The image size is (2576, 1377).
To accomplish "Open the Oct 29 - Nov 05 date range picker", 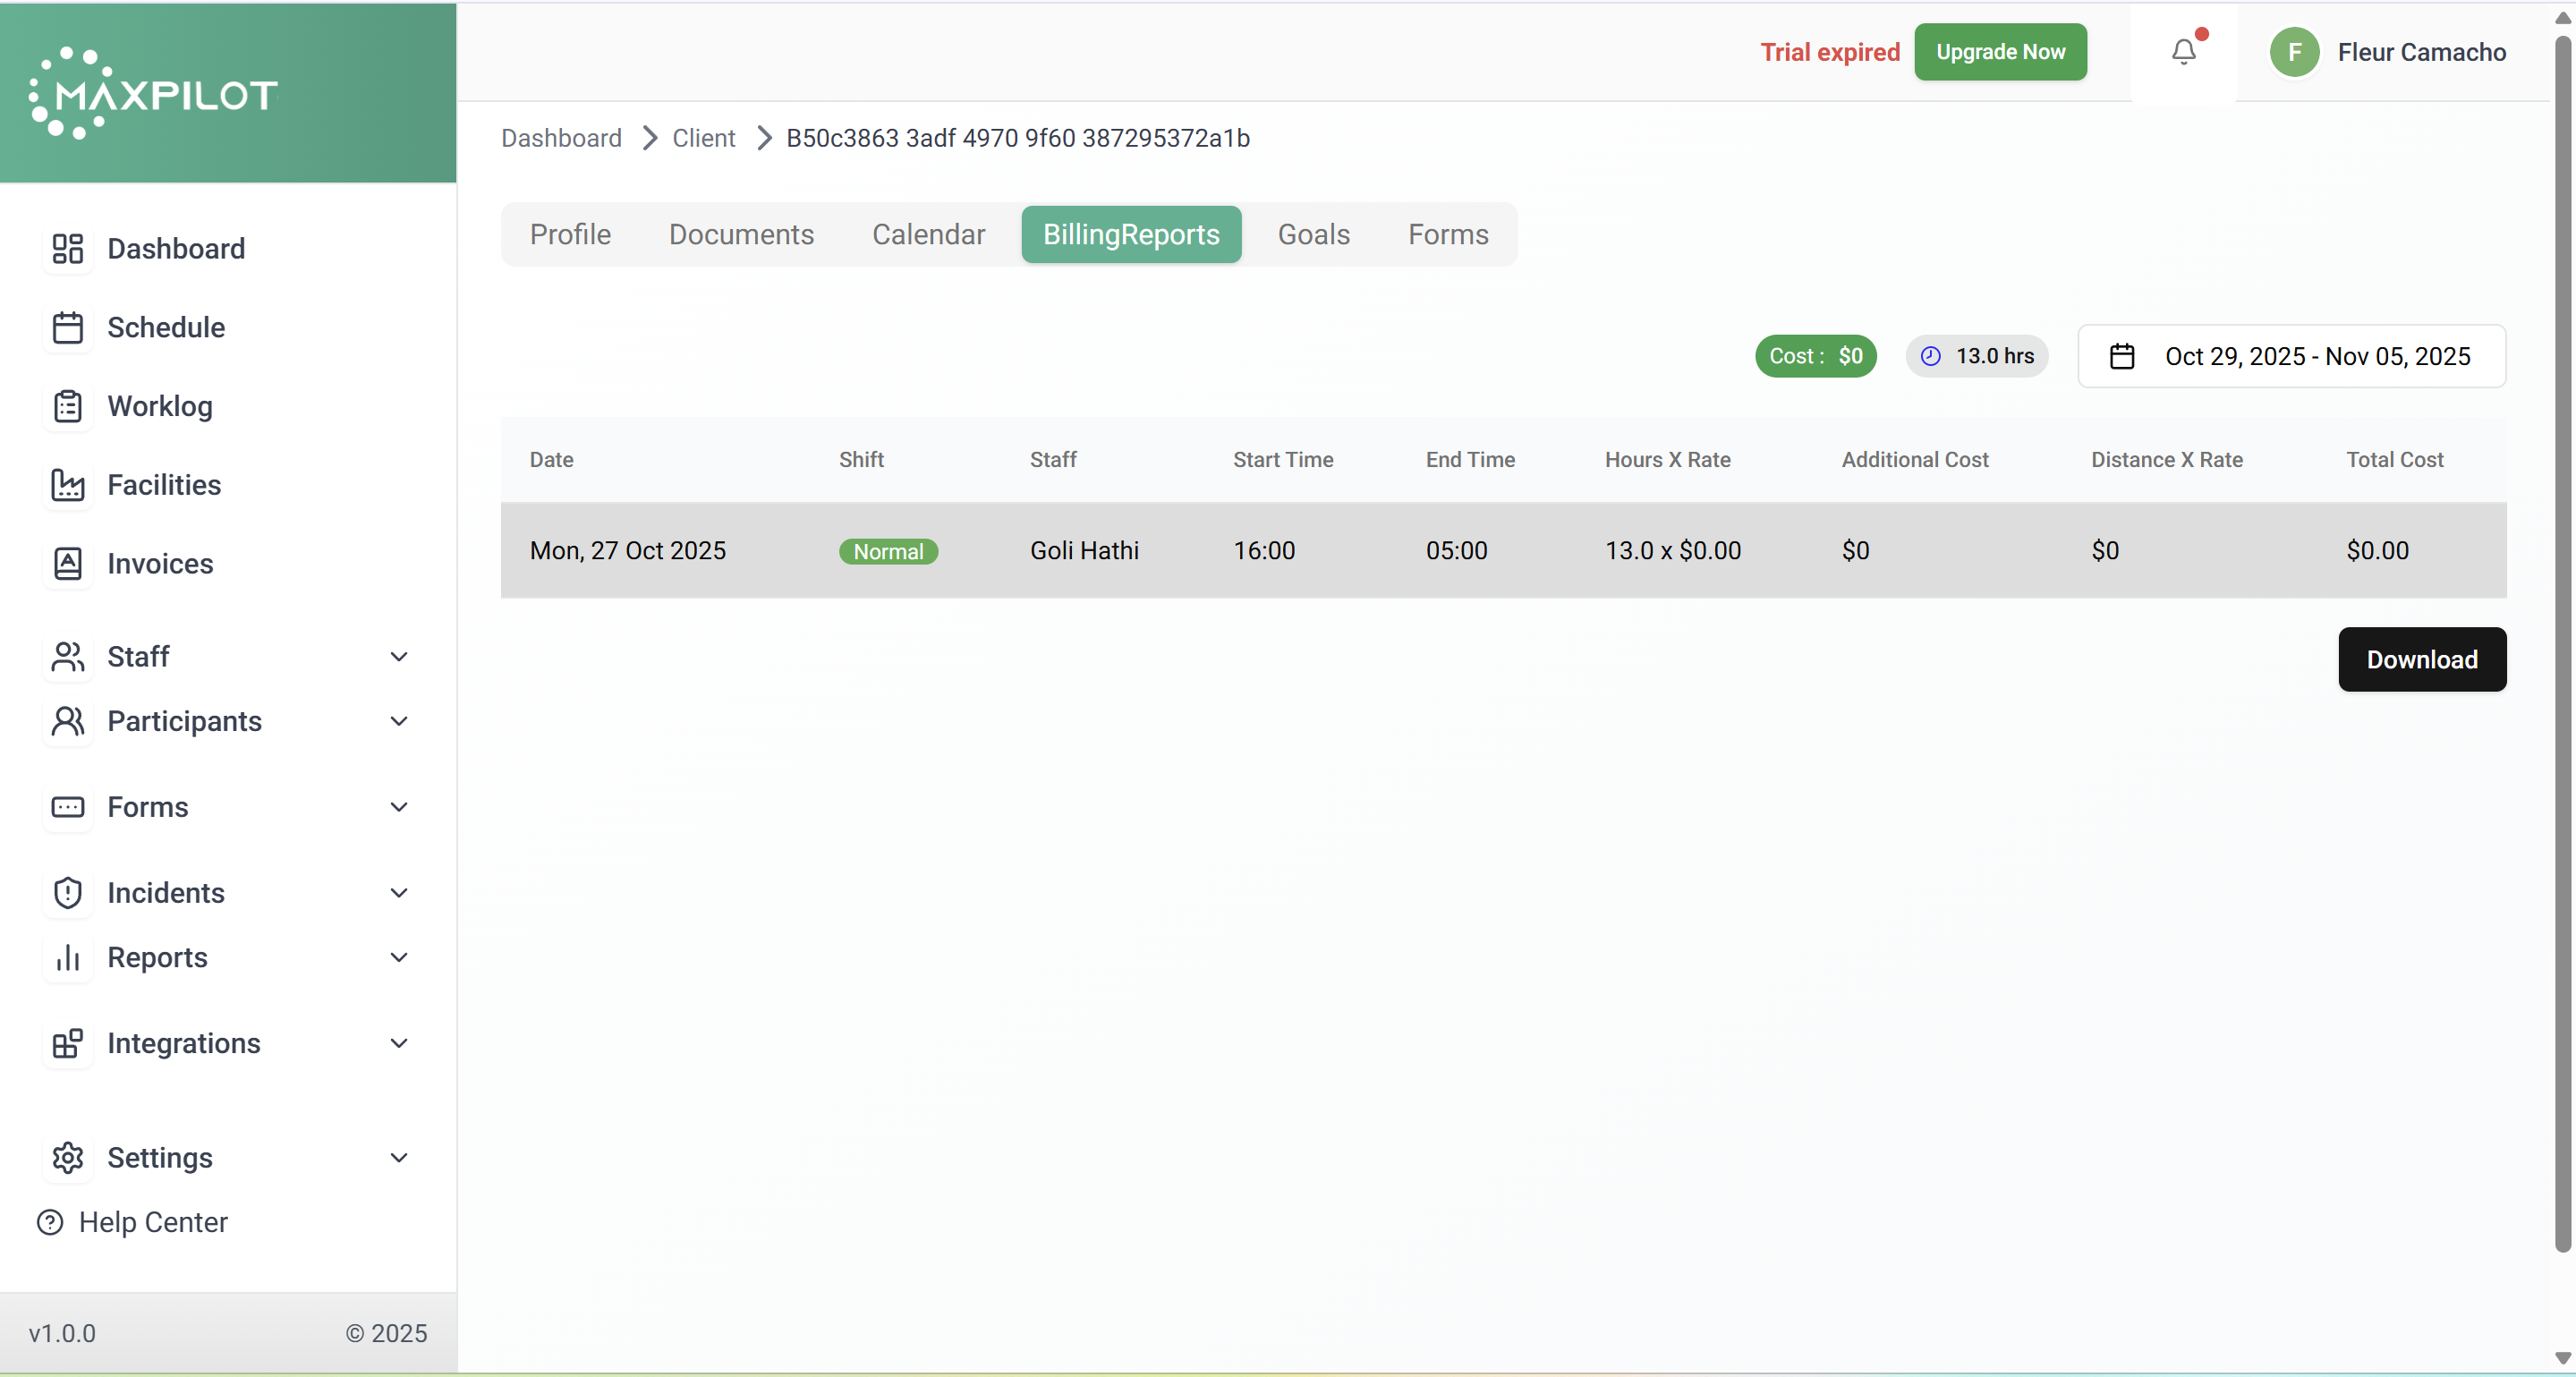I will click(2291, 356).
